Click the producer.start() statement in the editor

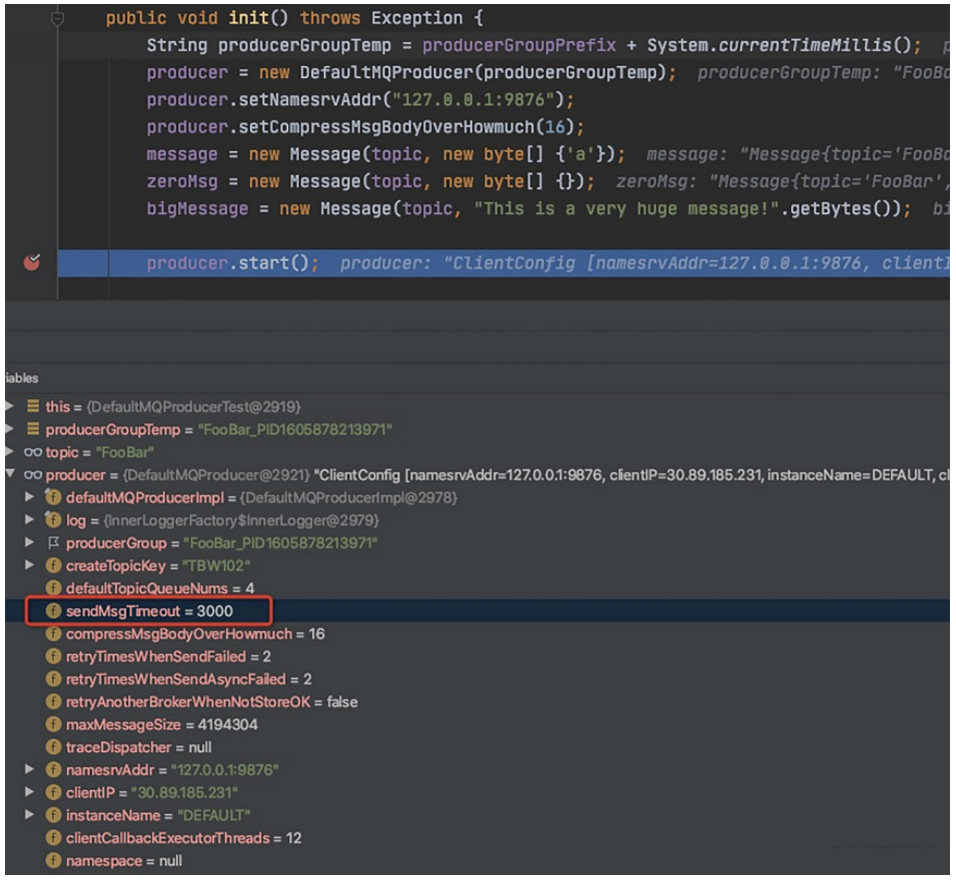tap(232, 263)
